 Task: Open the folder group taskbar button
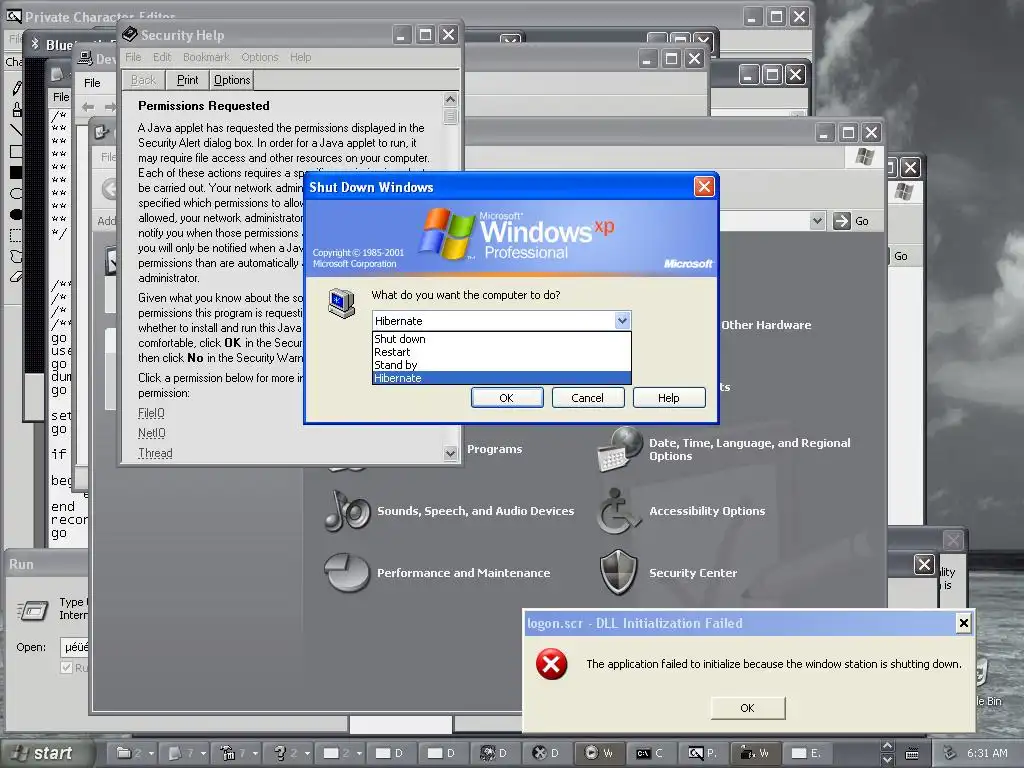point(131,753)
